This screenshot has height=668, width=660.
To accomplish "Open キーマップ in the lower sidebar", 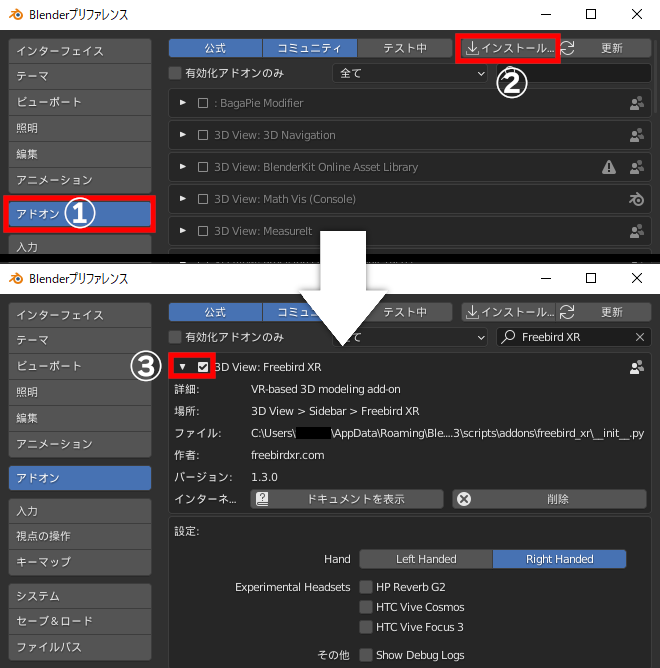I will pos(80,562).
